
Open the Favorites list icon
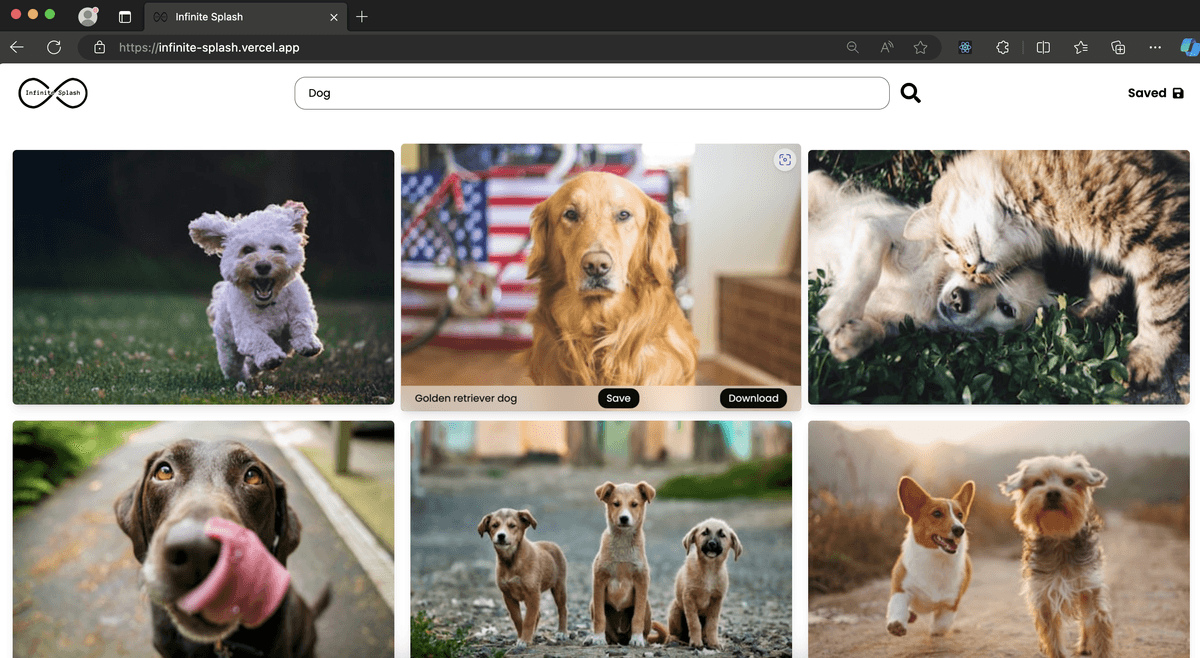click(1081, 47)
